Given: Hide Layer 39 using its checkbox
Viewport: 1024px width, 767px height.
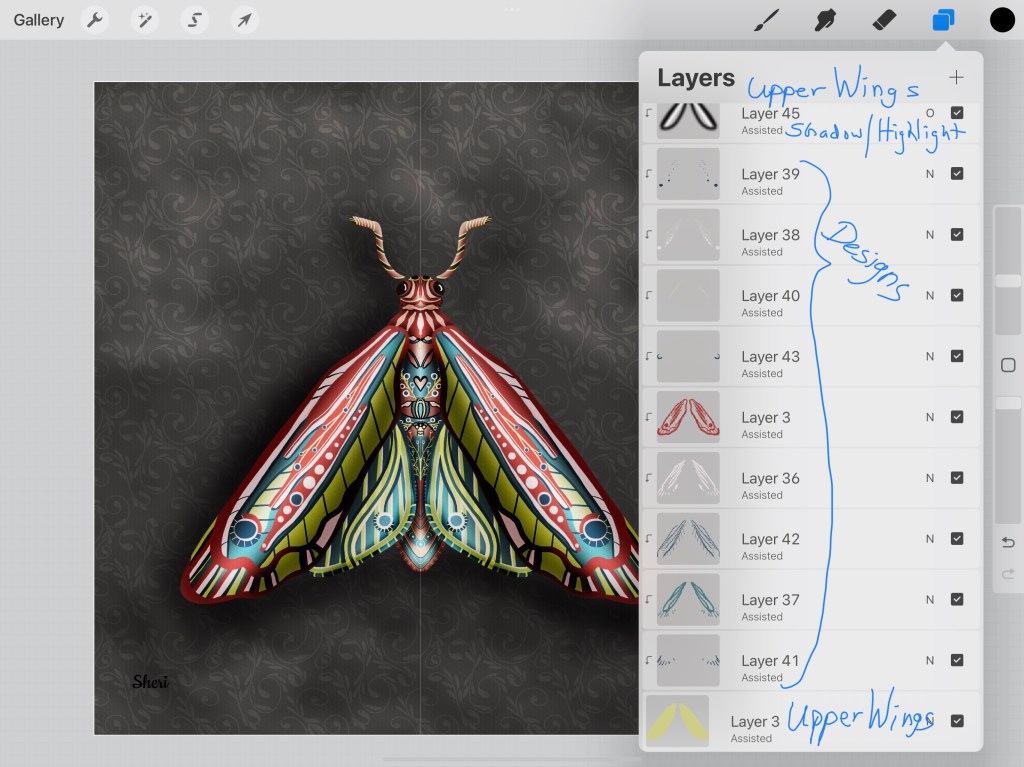Looking at the screenshot, I should coord(957,174).
